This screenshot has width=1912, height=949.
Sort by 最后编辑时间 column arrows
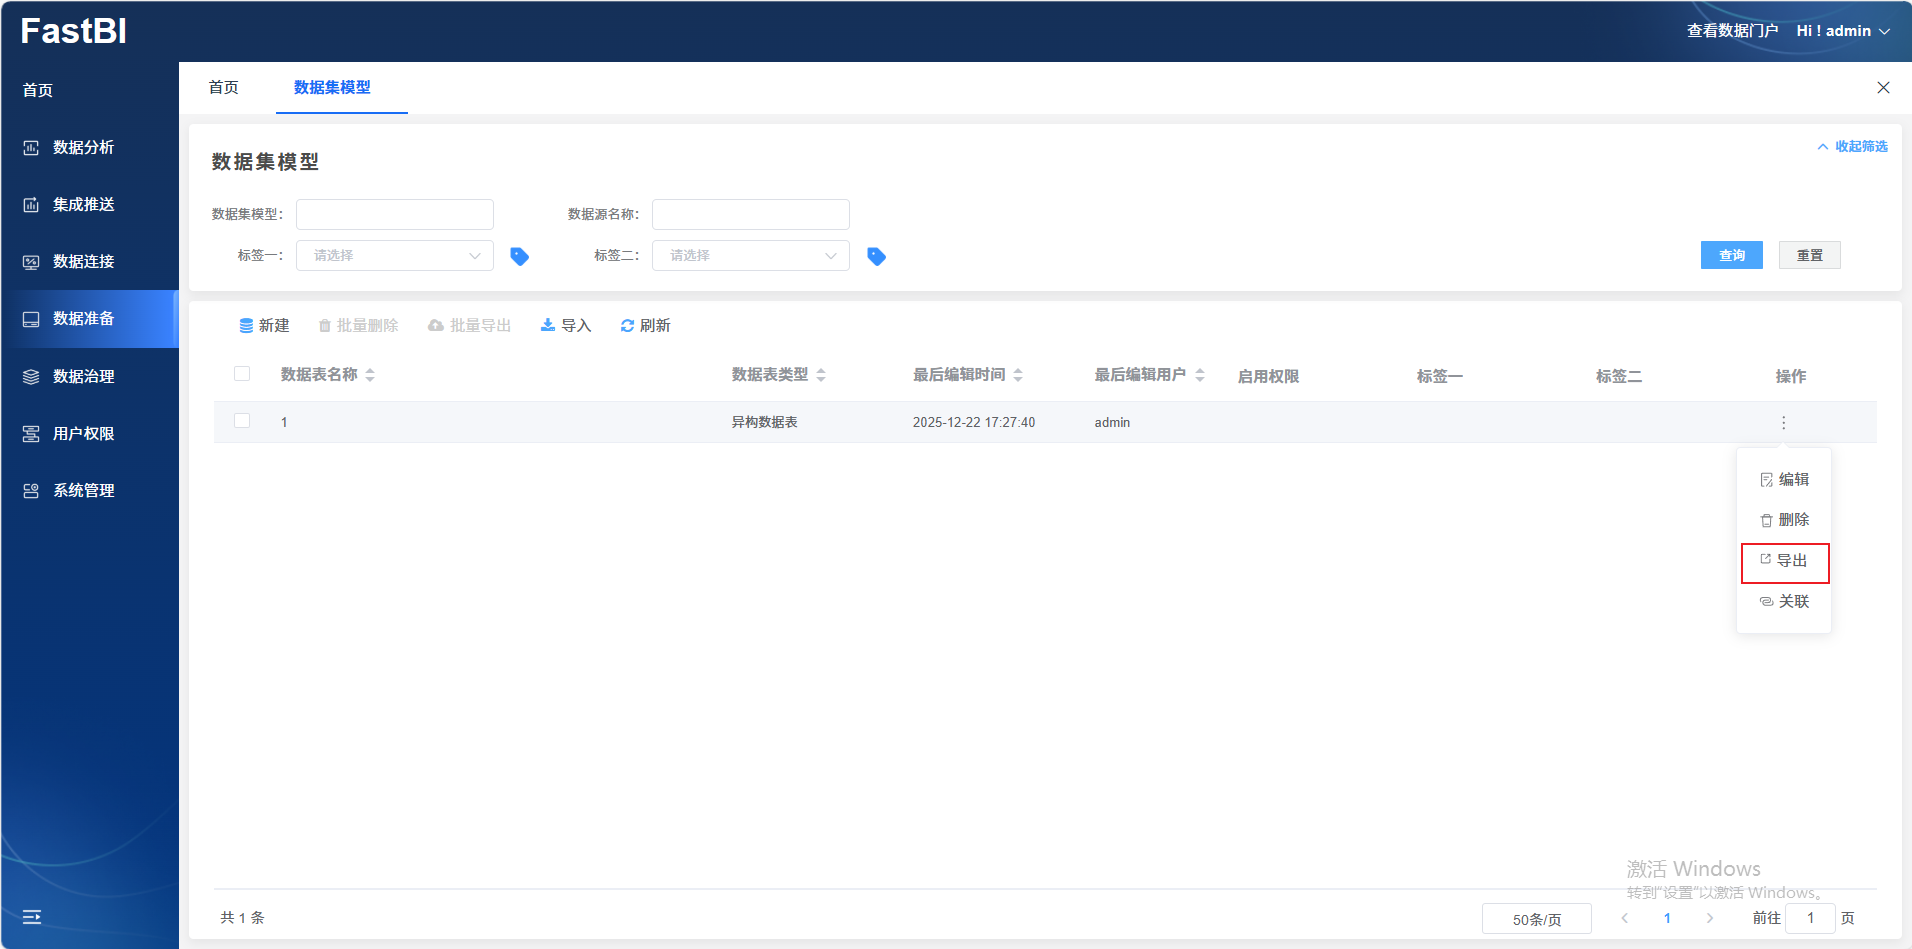point(1018,375)
